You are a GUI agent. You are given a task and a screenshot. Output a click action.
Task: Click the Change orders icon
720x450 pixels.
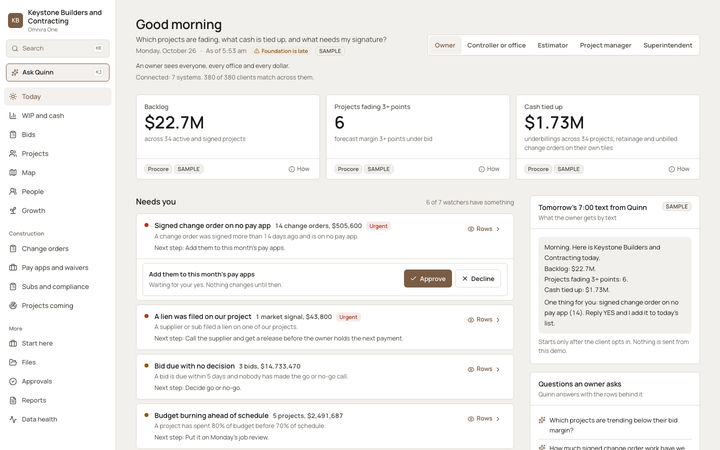[13, 248]
